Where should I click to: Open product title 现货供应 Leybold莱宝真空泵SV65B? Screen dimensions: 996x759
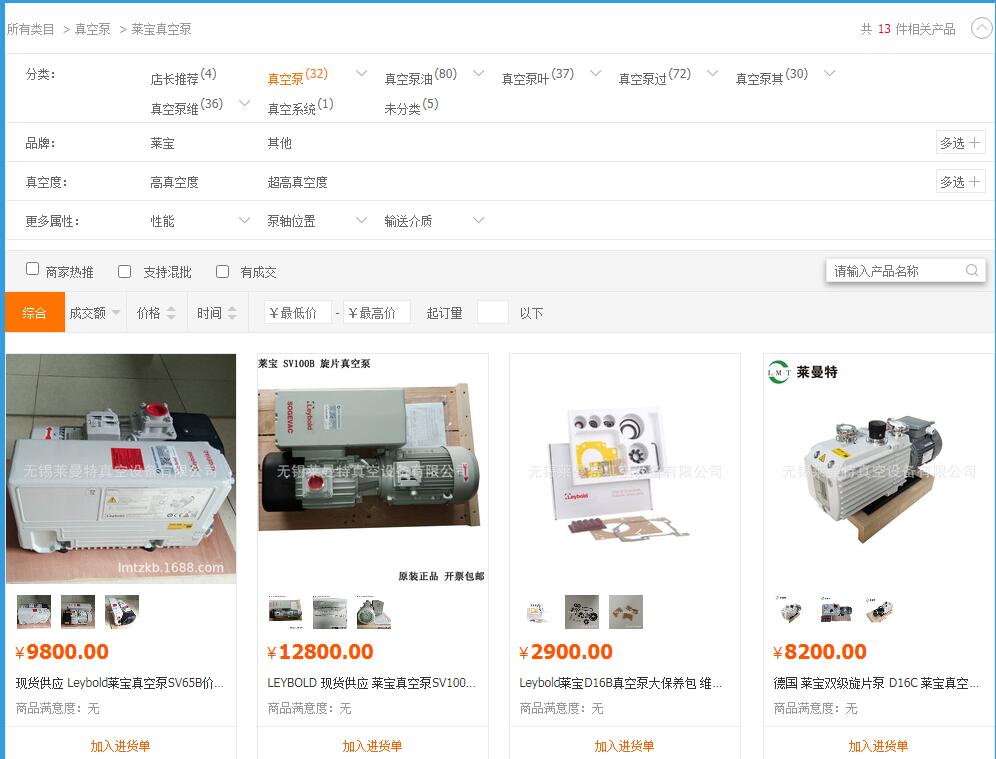(119, 683)
